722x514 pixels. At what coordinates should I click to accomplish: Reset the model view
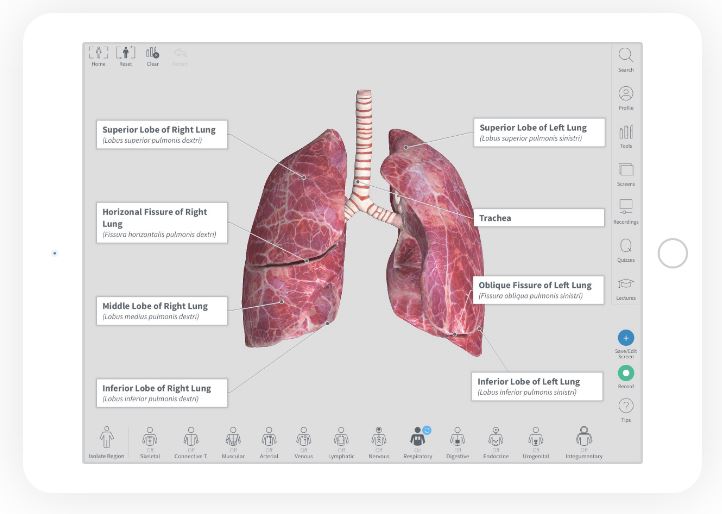(x=125, y=53)
